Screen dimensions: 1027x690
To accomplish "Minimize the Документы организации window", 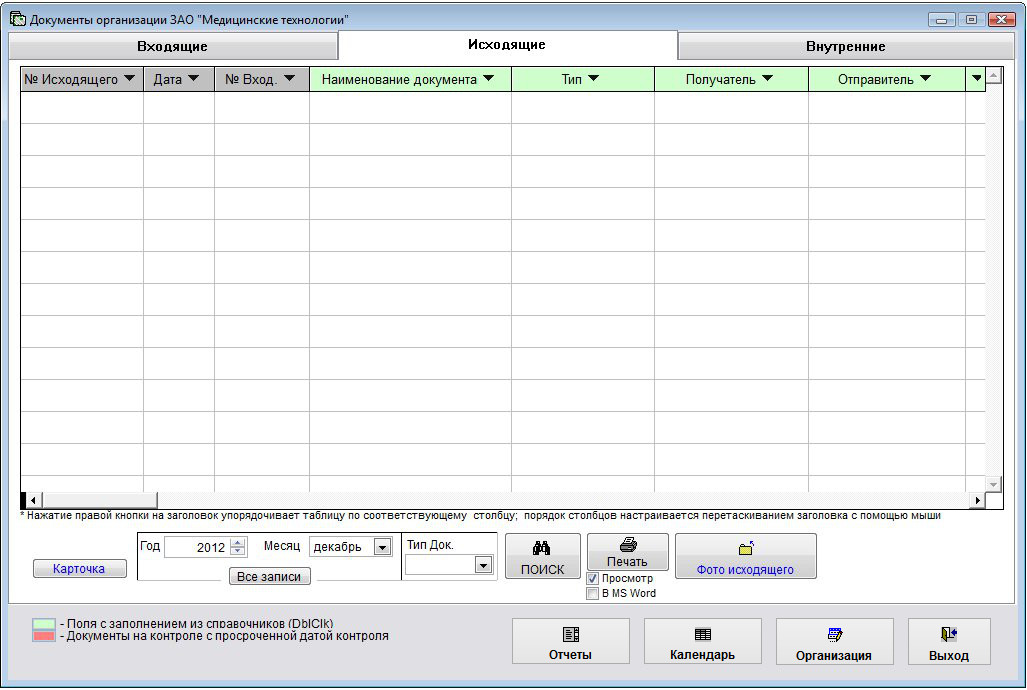I will point(941,20).
